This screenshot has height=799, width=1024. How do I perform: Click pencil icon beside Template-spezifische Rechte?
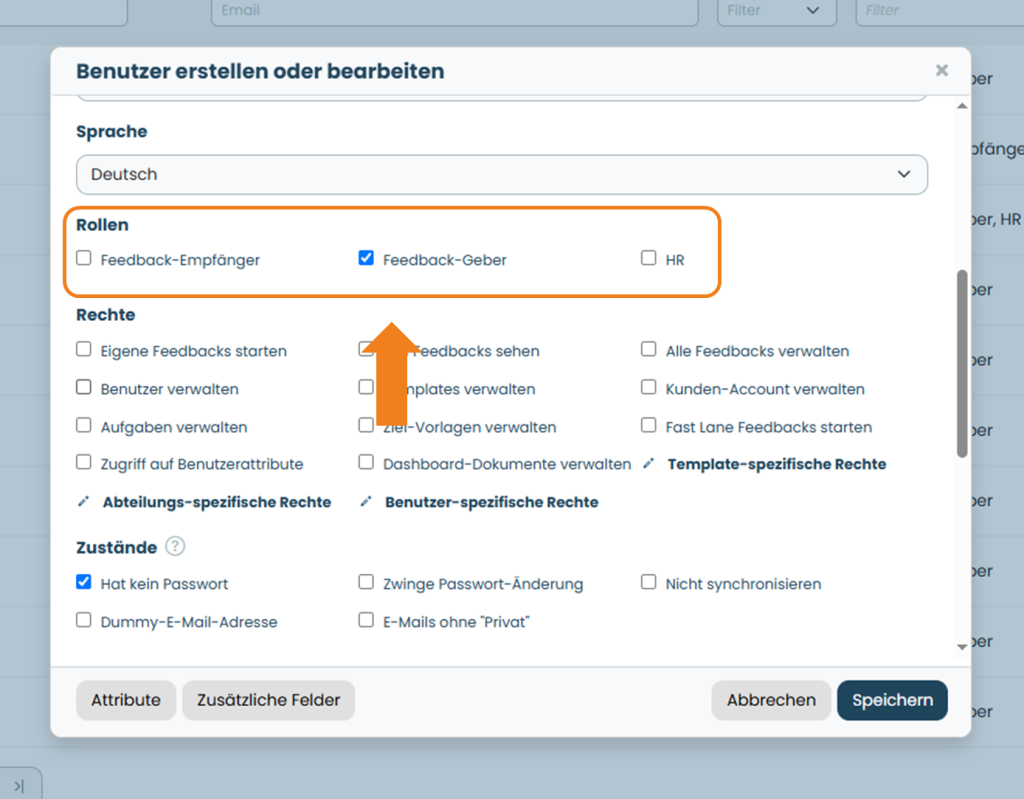click(648, 464)
